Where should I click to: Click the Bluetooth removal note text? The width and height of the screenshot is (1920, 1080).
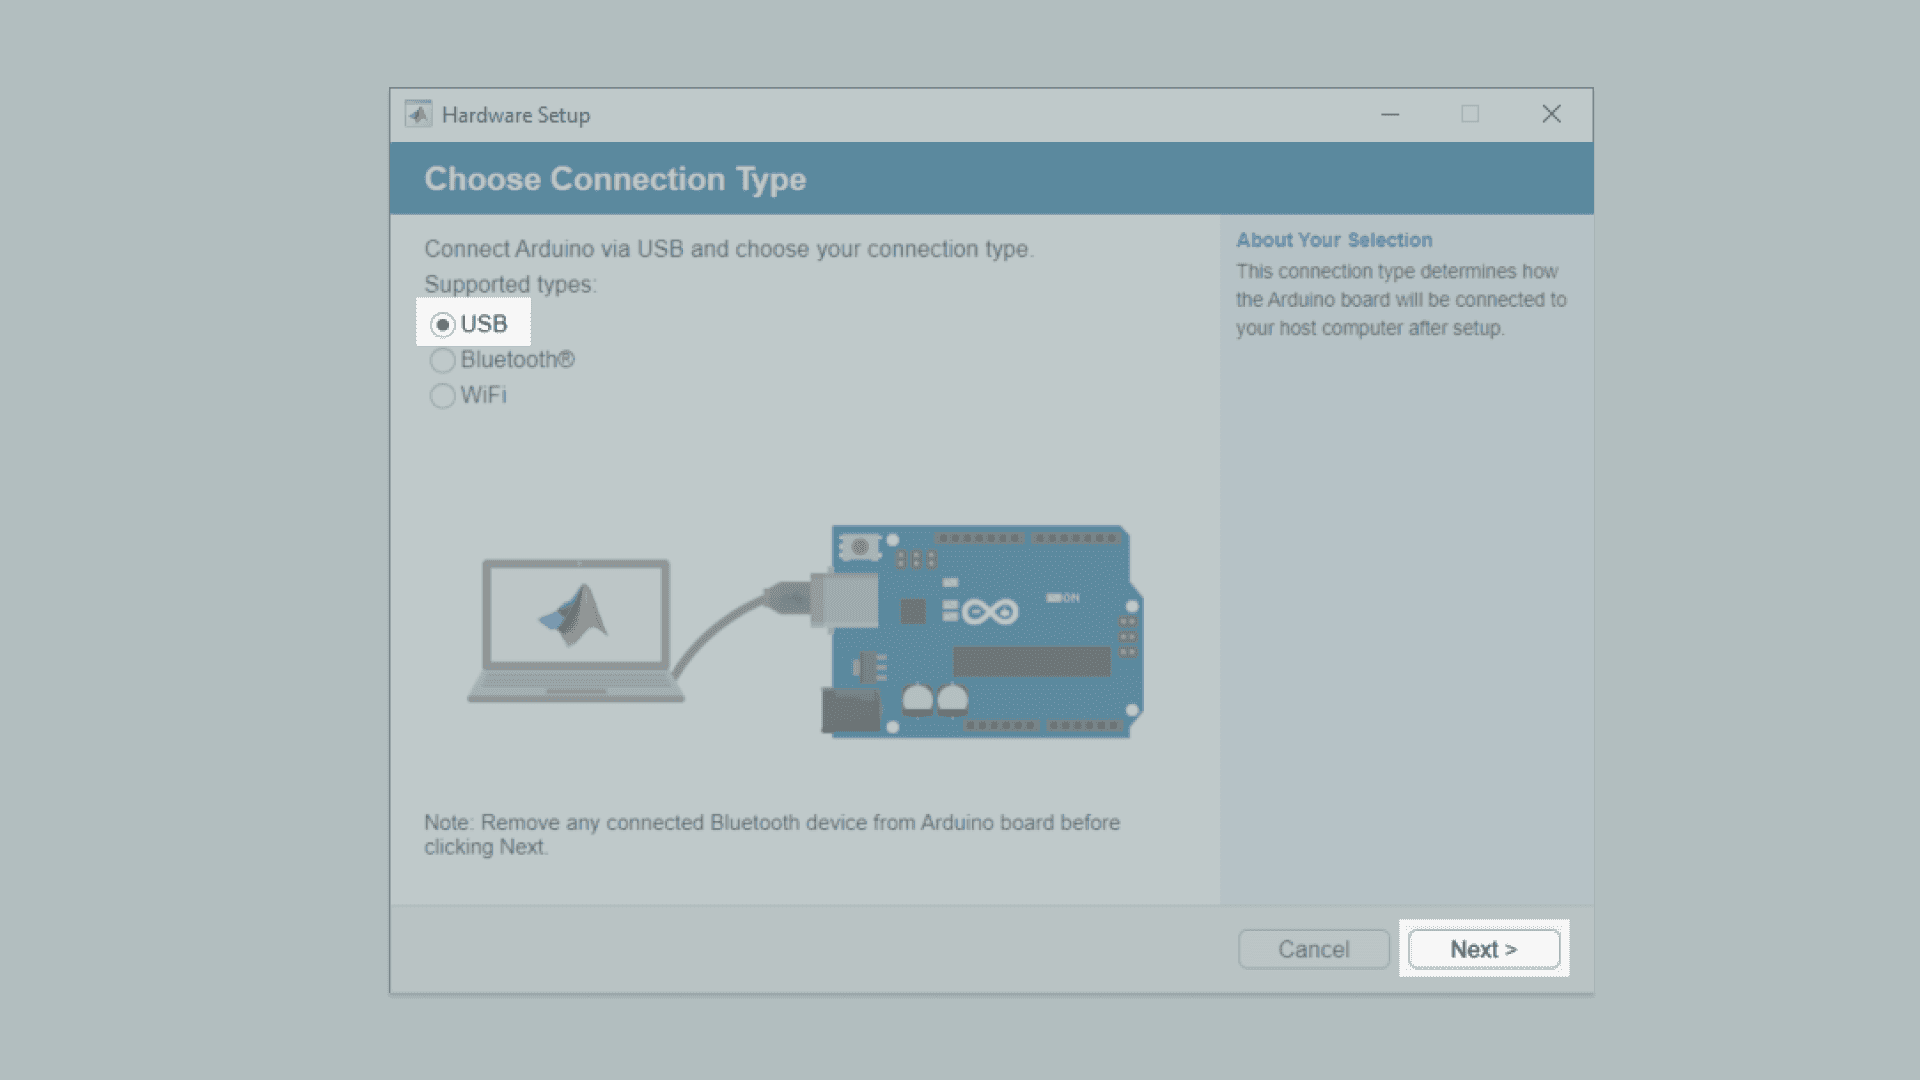coord(771,834)
